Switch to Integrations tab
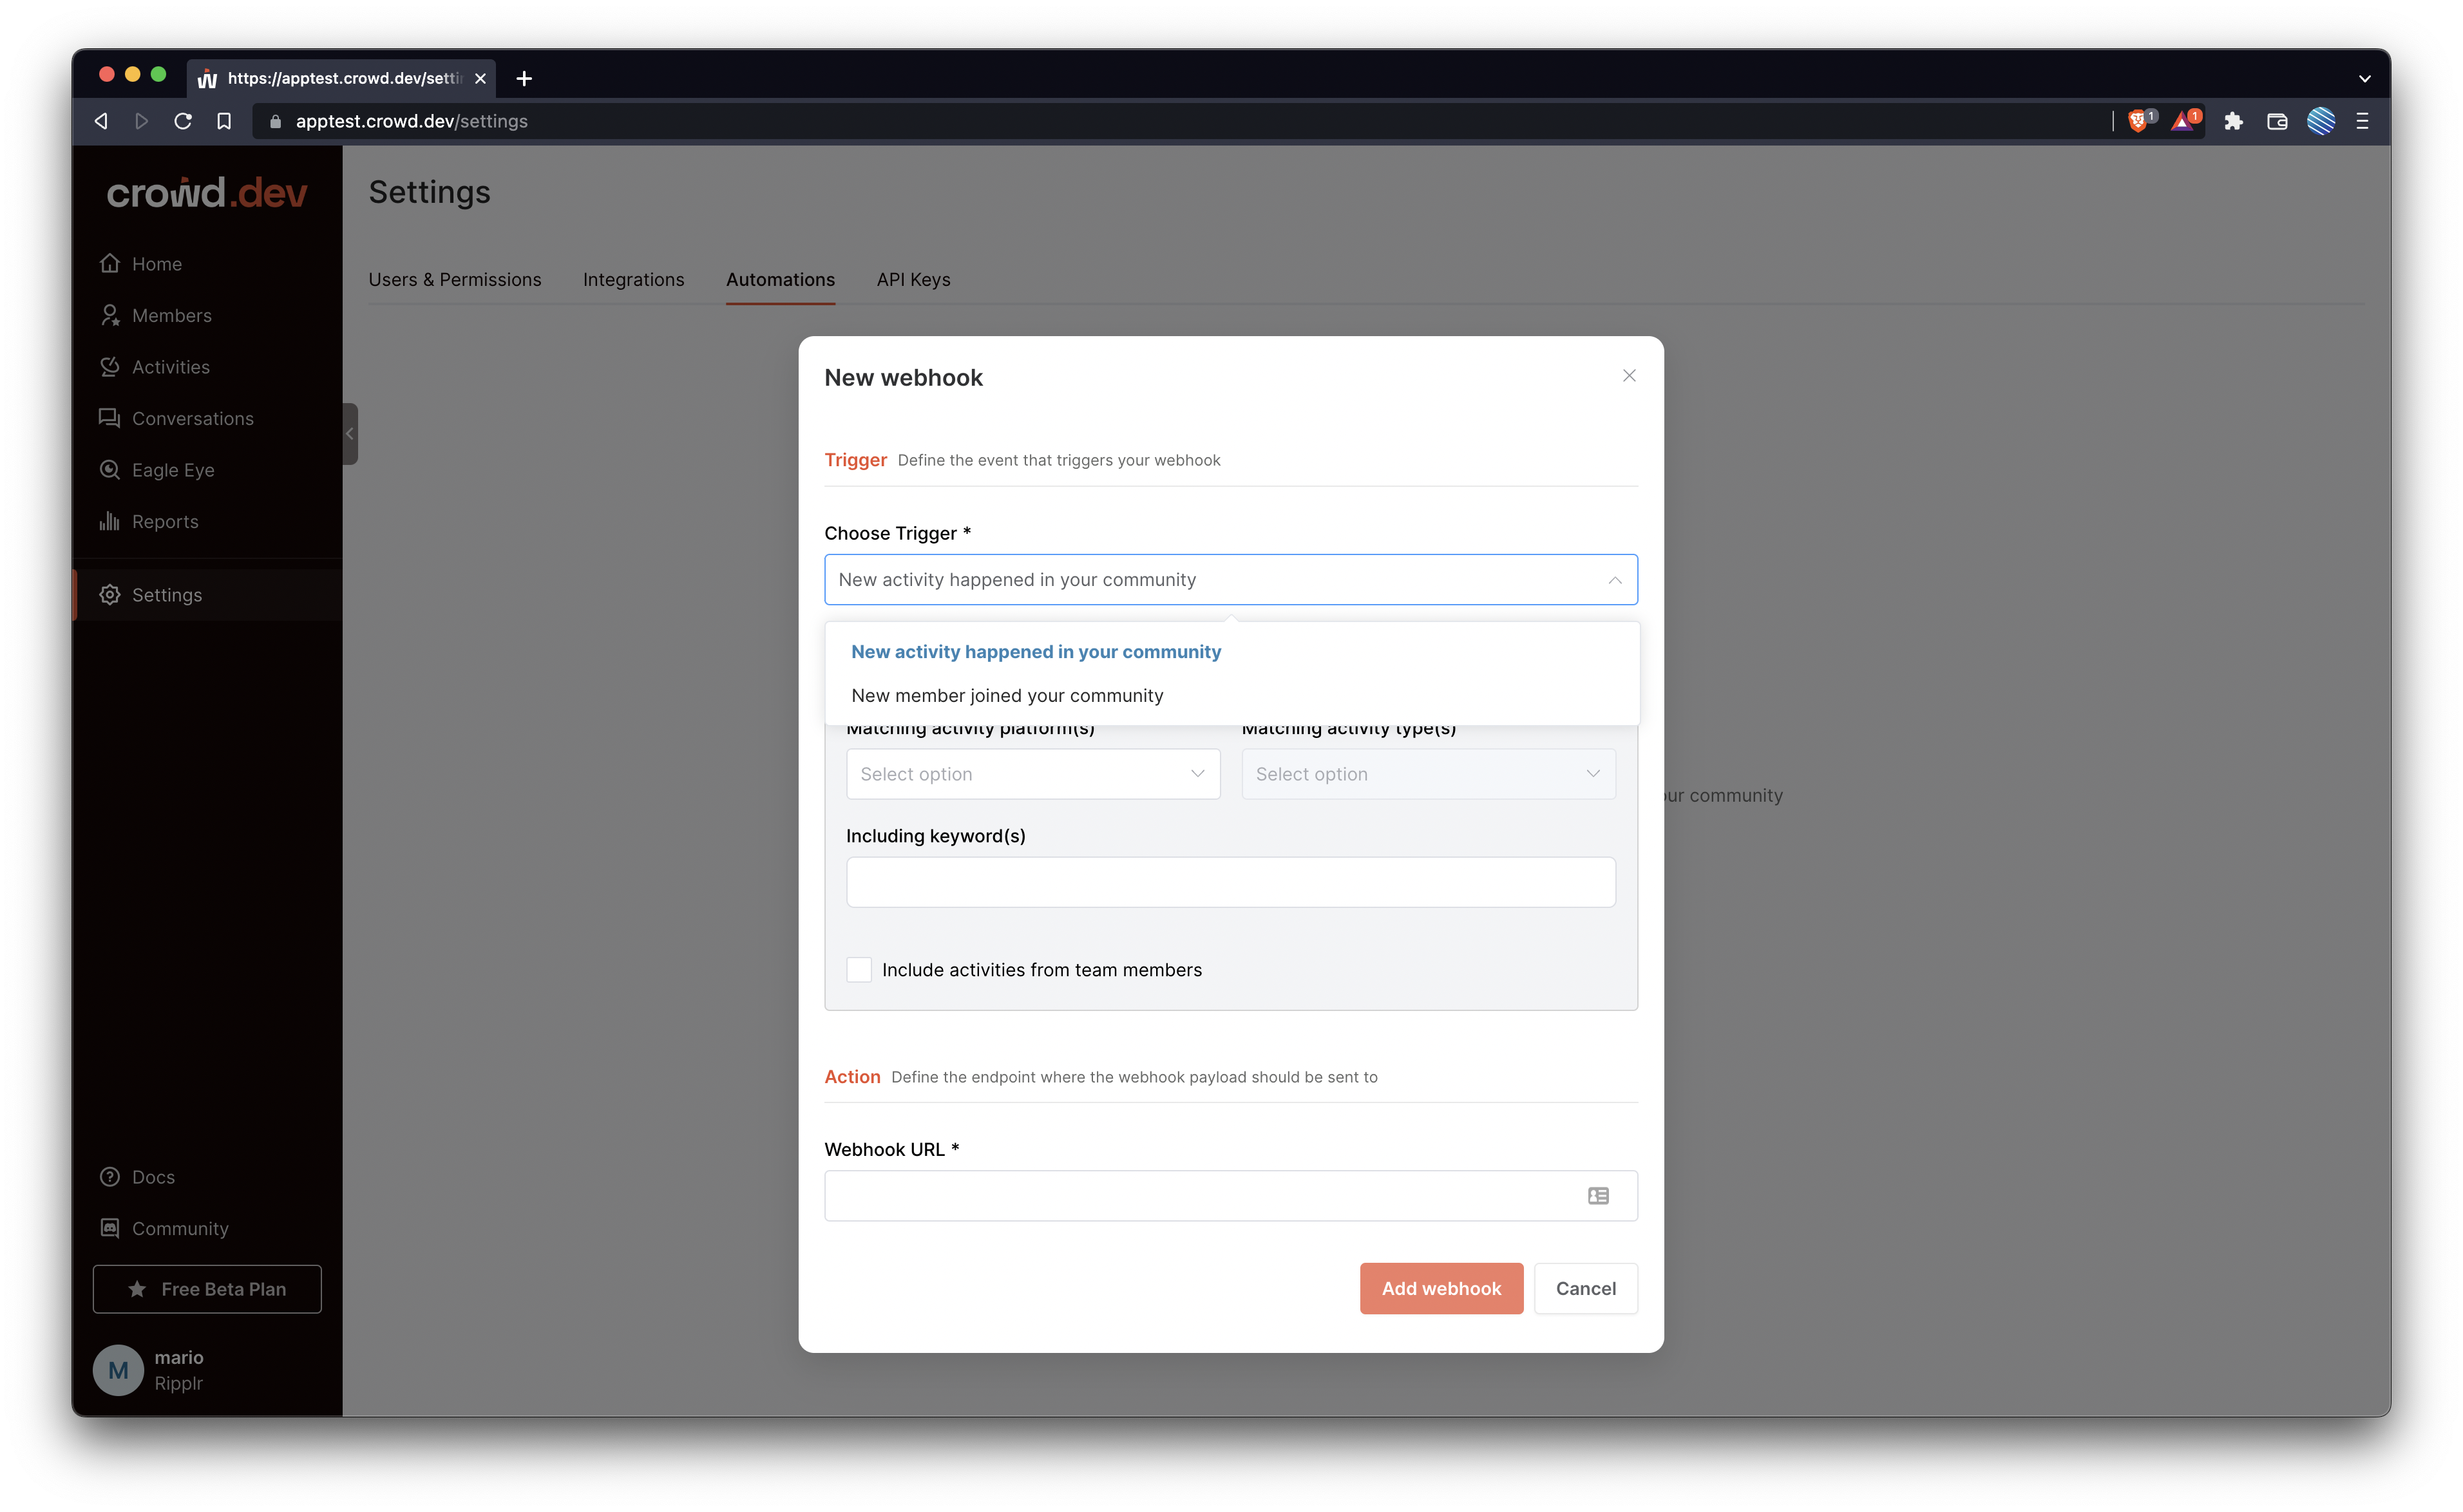The image size is (2463, 1512). 634,279
